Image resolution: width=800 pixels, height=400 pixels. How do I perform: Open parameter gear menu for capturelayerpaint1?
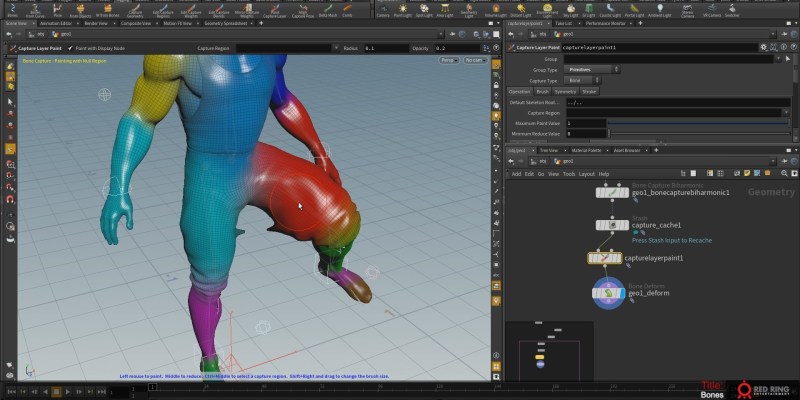763,47
